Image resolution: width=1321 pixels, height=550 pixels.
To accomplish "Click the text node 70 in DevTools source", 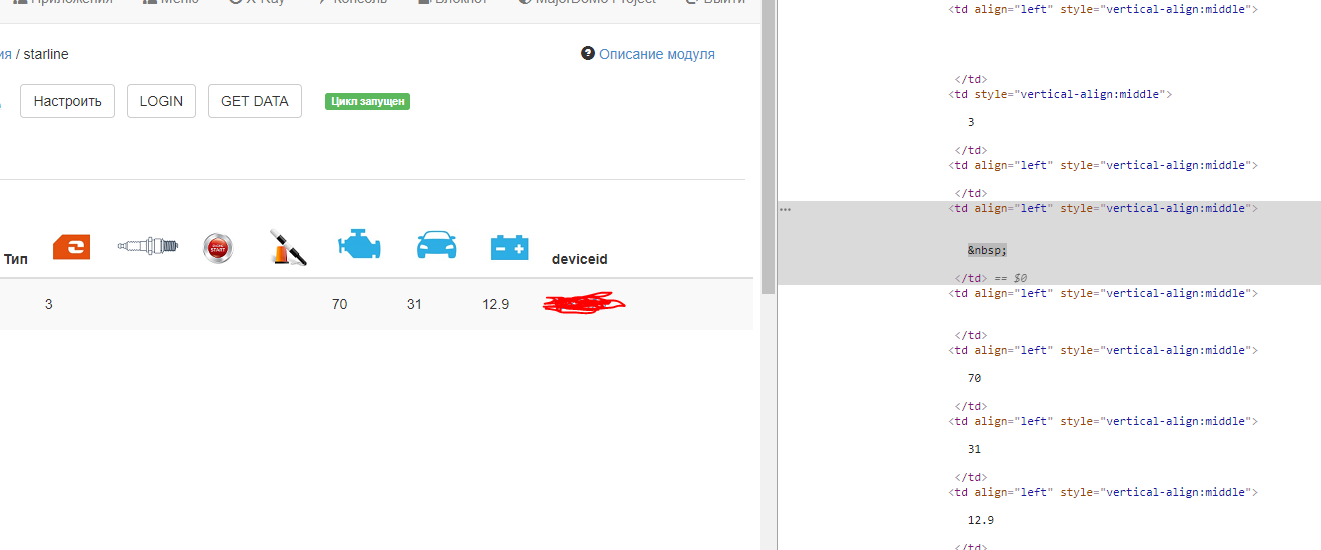I will (x=975, y=378).
